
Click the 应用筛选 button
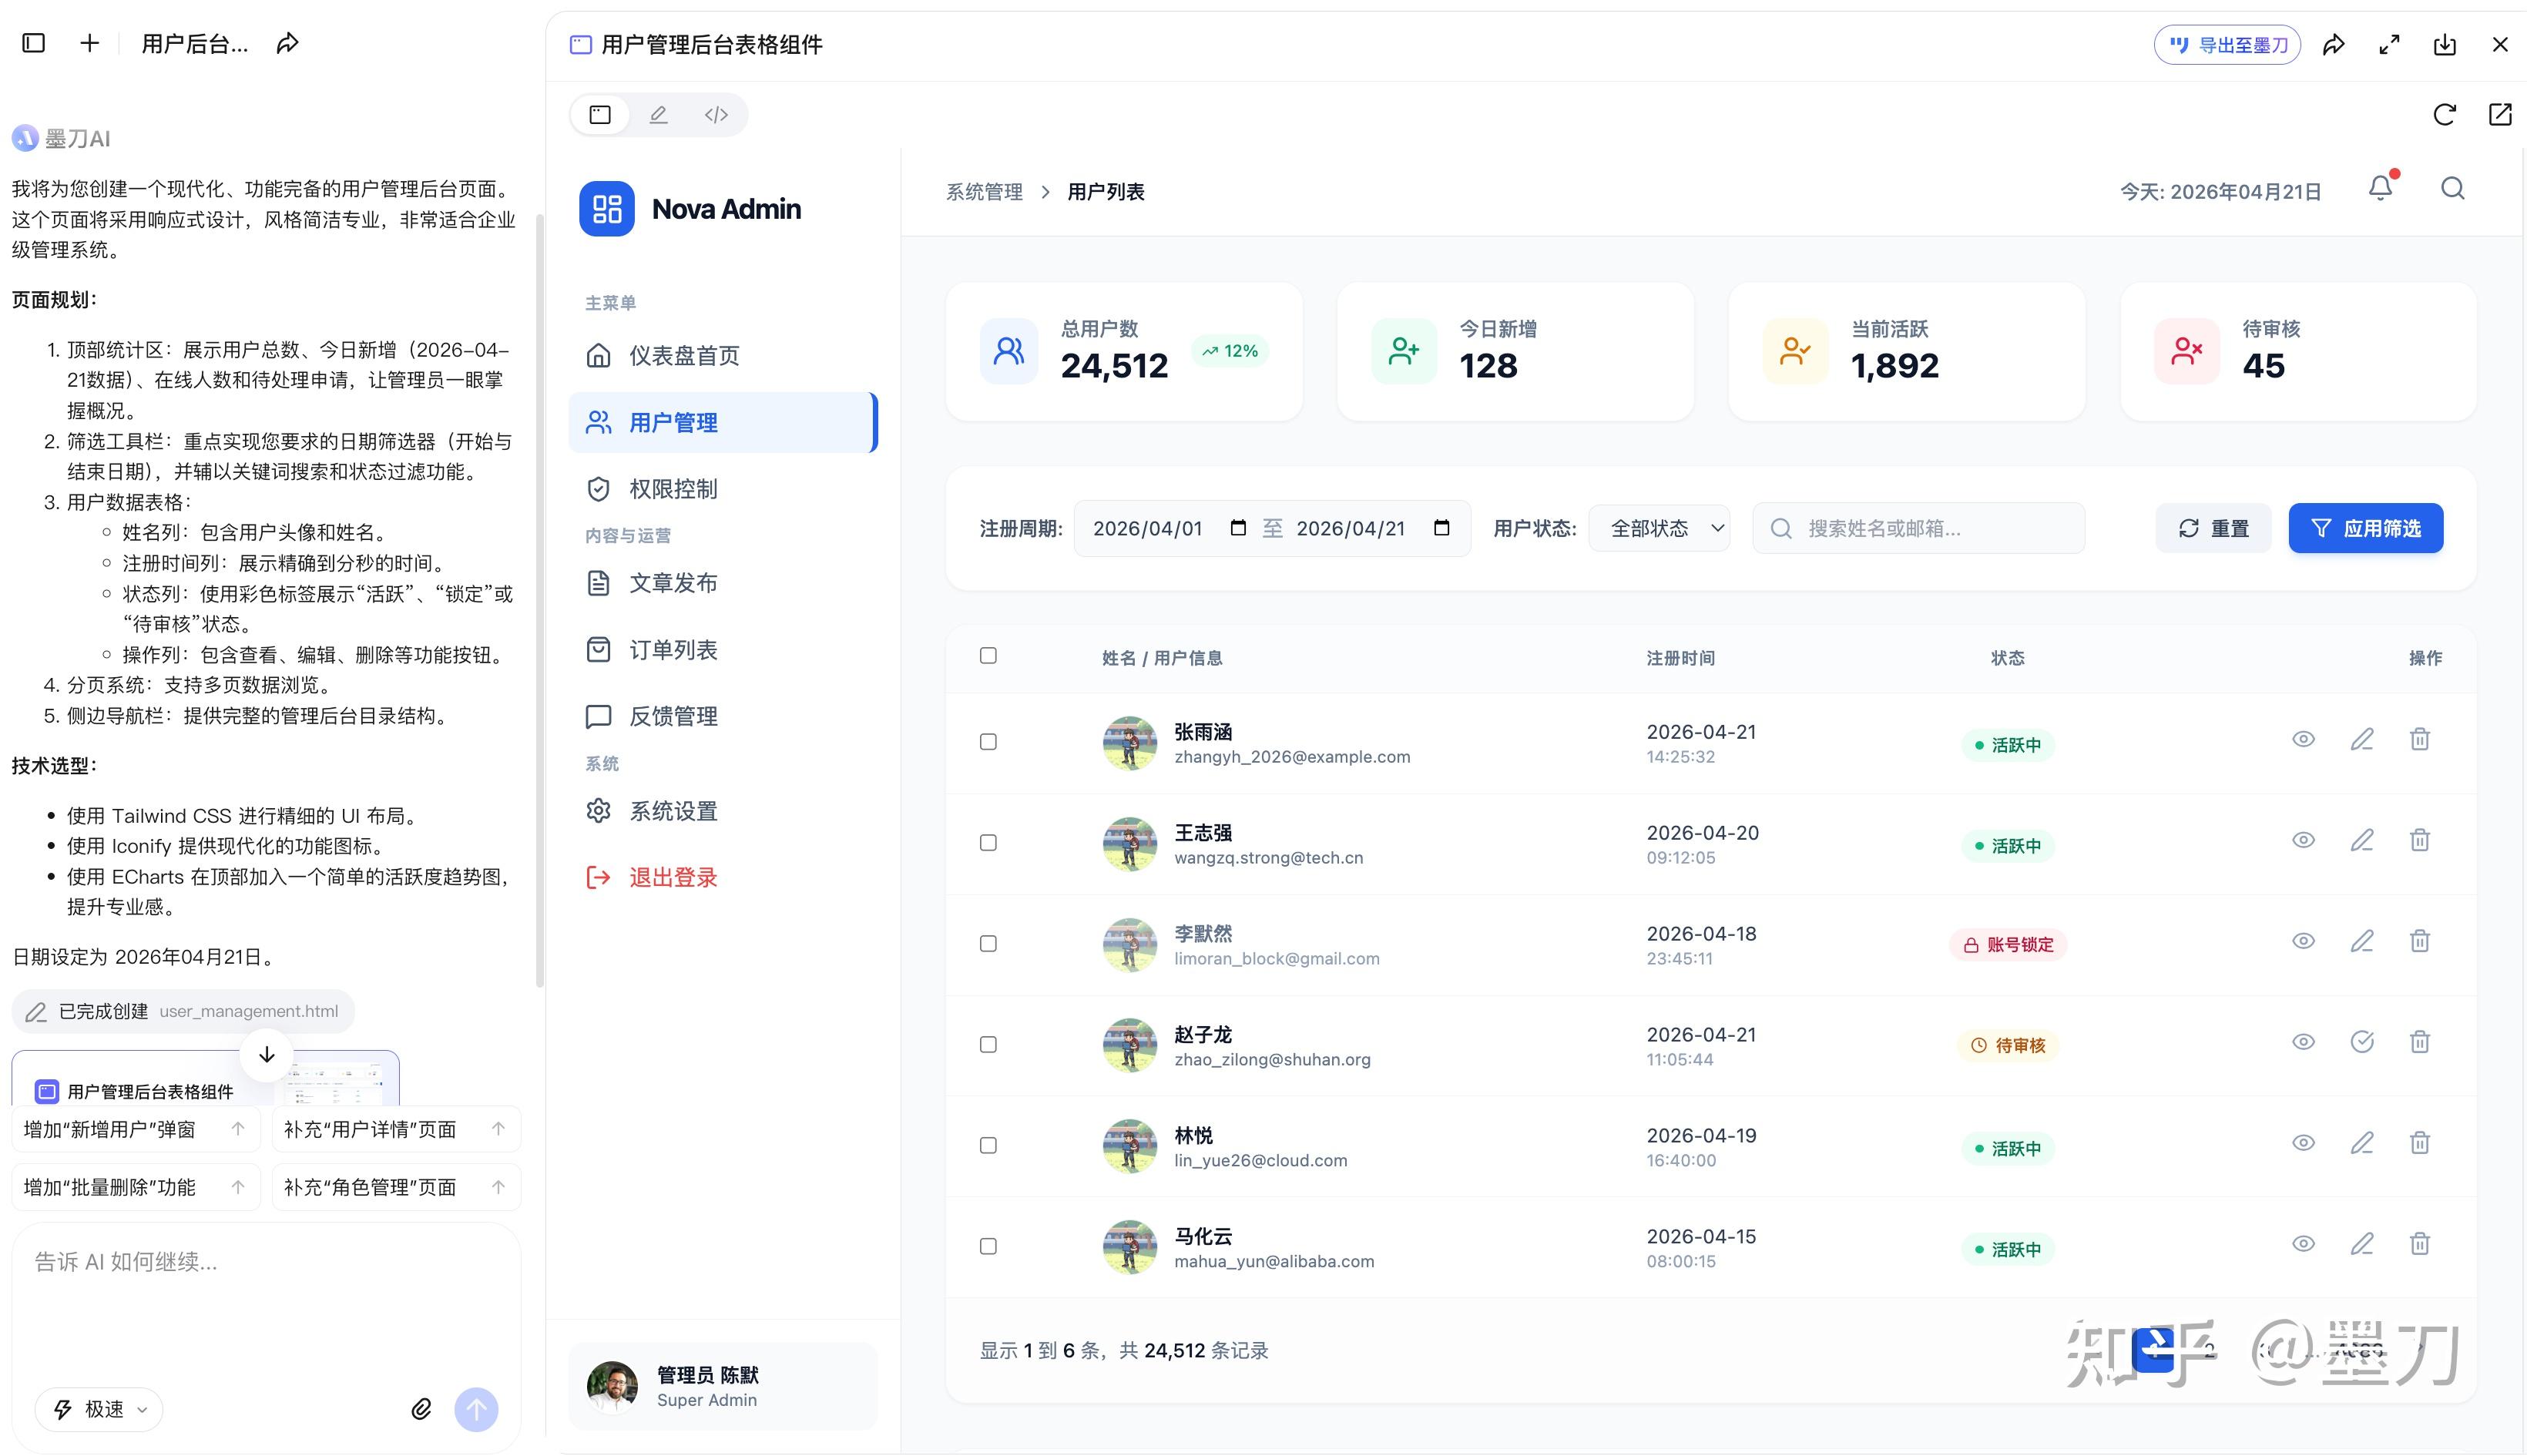(x=2365, y=528)
